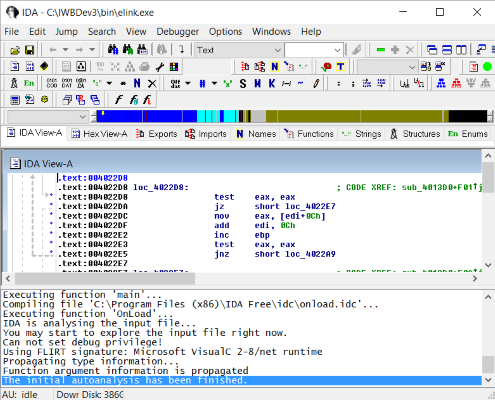This screenshot has height=400, width=495.
Task: Open the Jump menu
Action: click(66, 32)
